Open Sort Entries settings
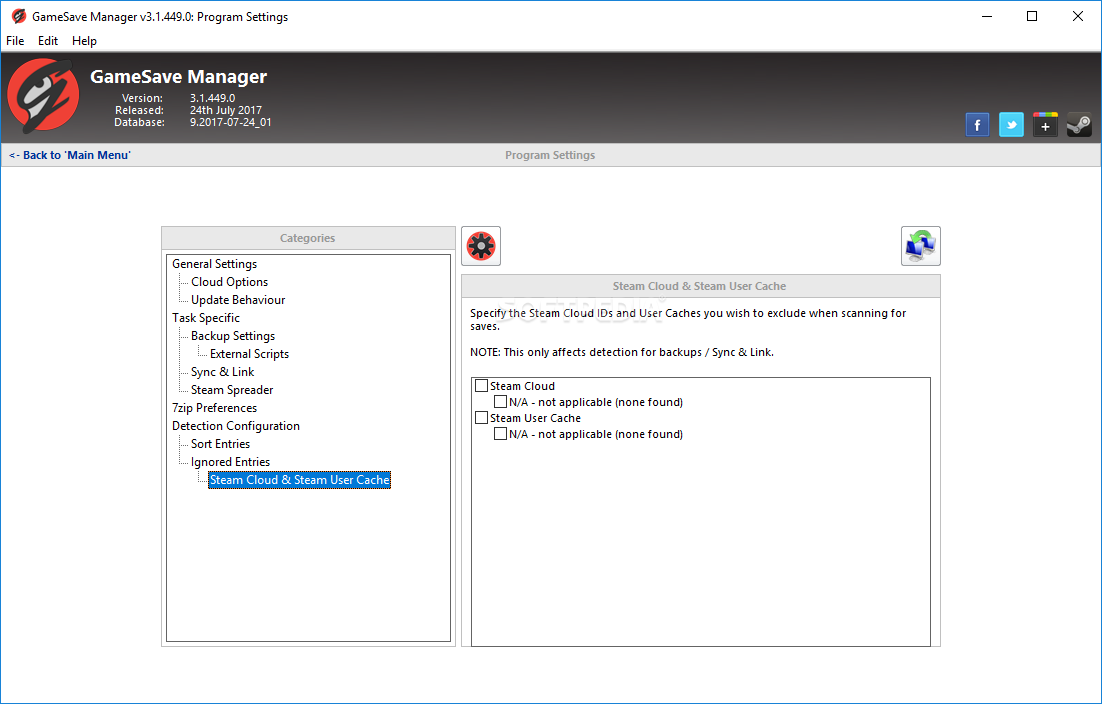This screenshot has width=1102, height=704. click(220, 444)
